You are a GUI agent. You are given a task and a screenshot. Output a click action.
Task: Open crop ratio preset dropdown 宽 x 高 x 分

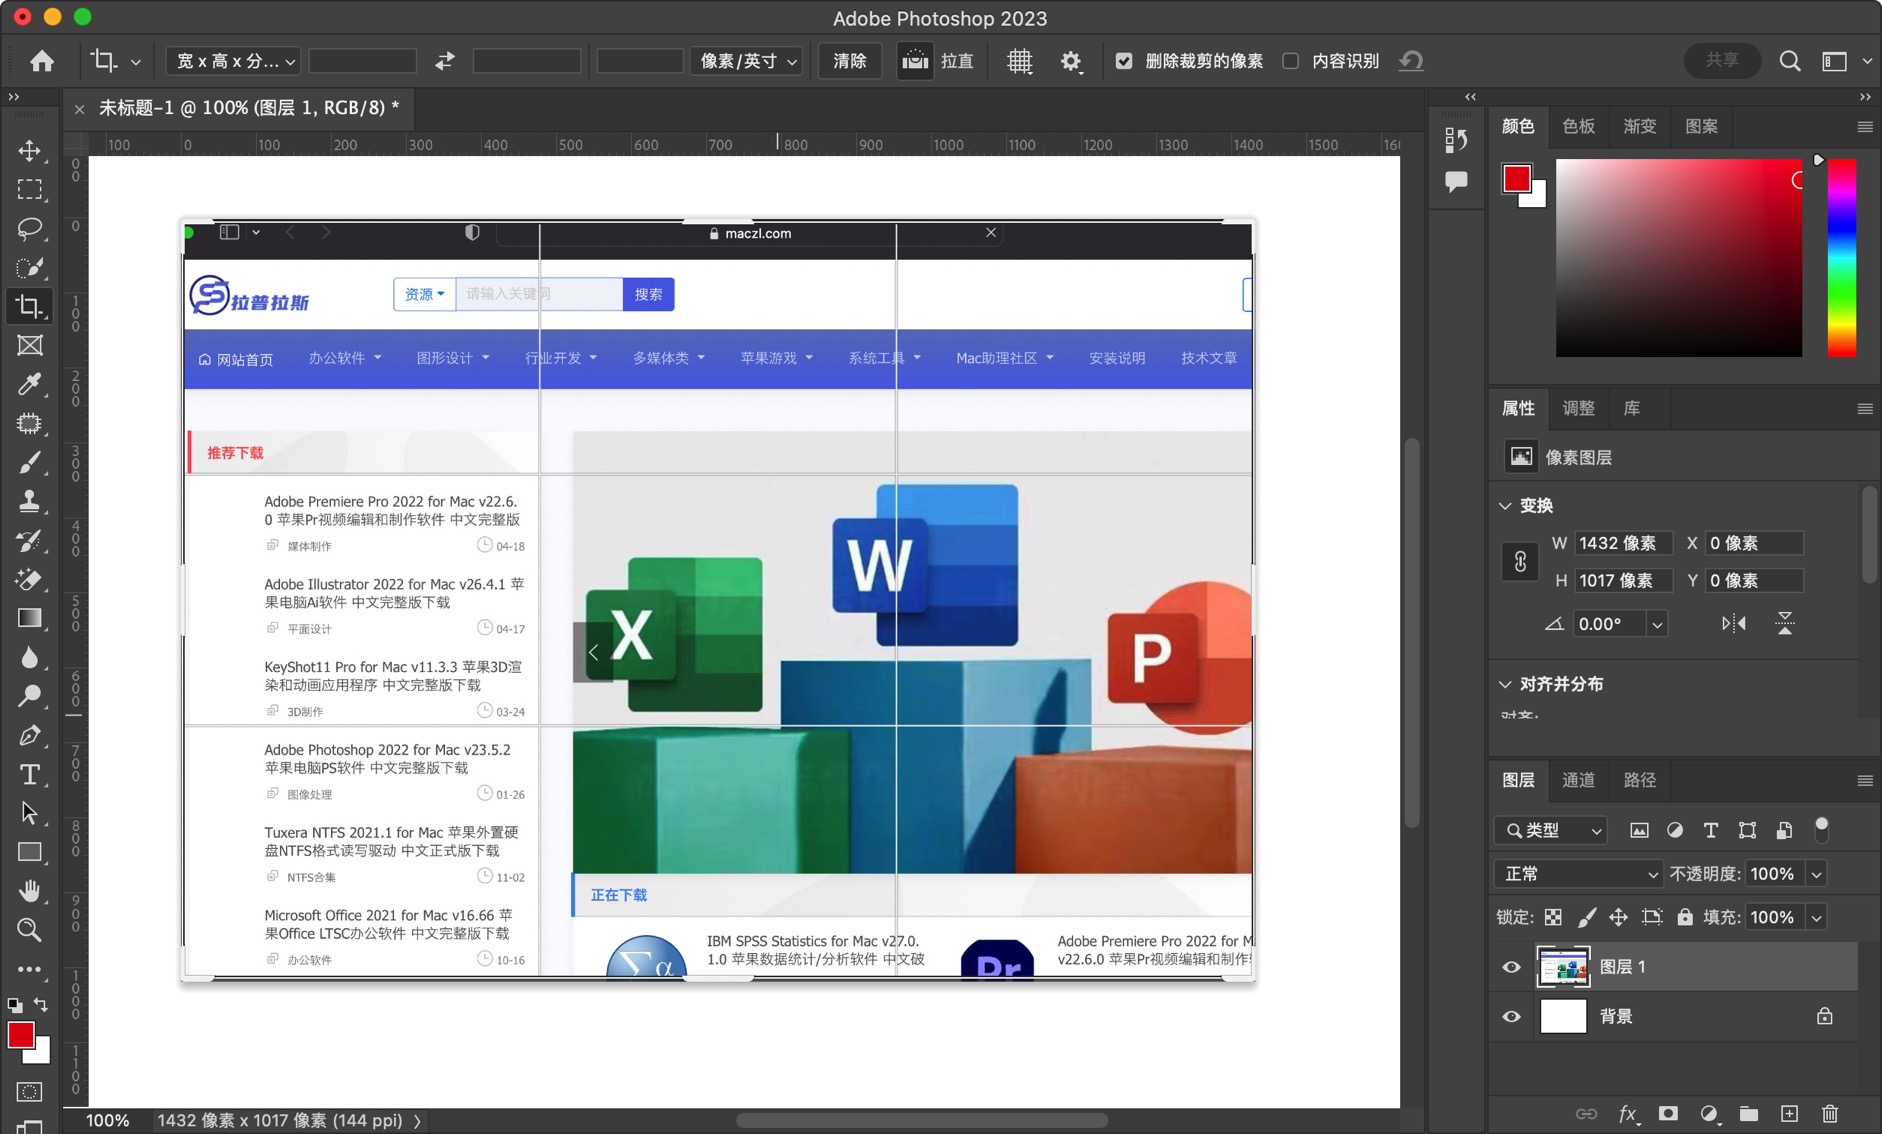click(233, 61)
